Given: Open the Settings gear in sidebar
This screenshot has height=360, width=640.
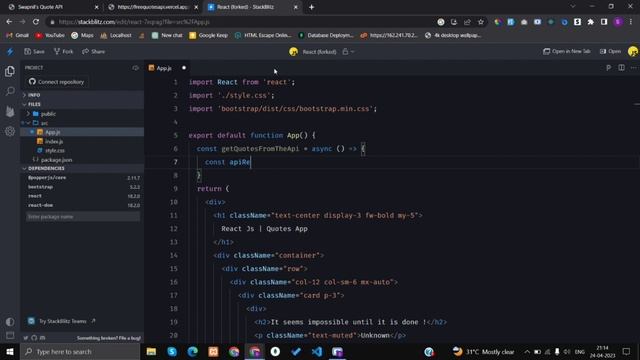Looking at the screenshot, I should coord(10,131).
